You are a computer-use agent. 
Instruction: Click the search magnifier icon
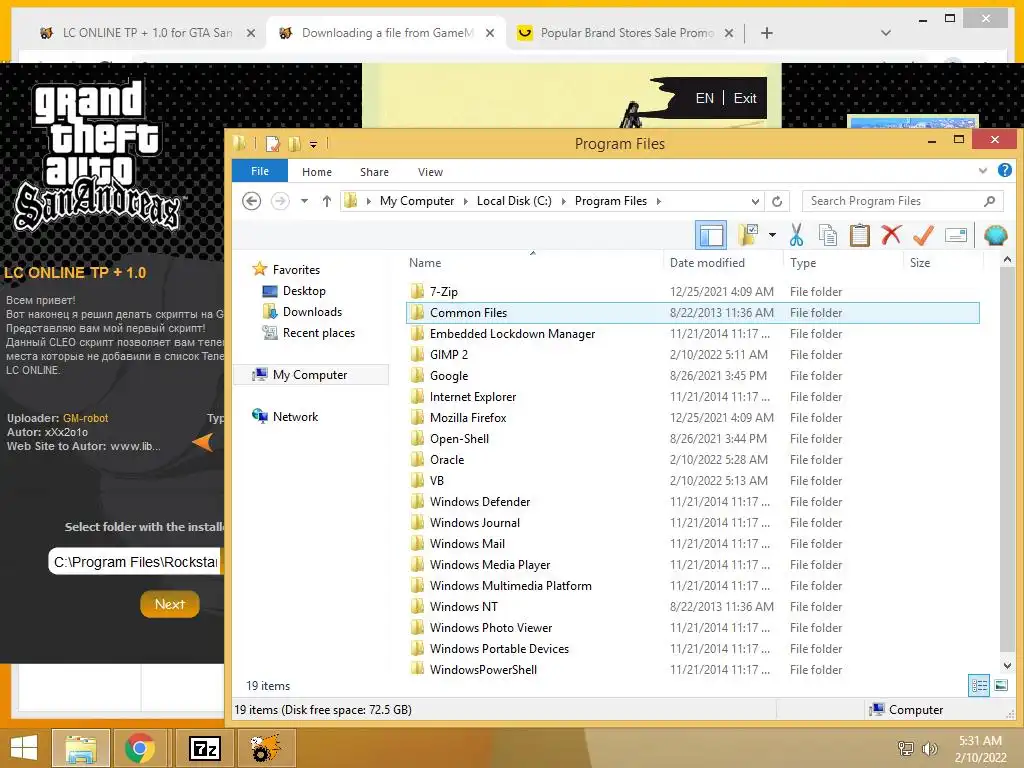point(990,201)
